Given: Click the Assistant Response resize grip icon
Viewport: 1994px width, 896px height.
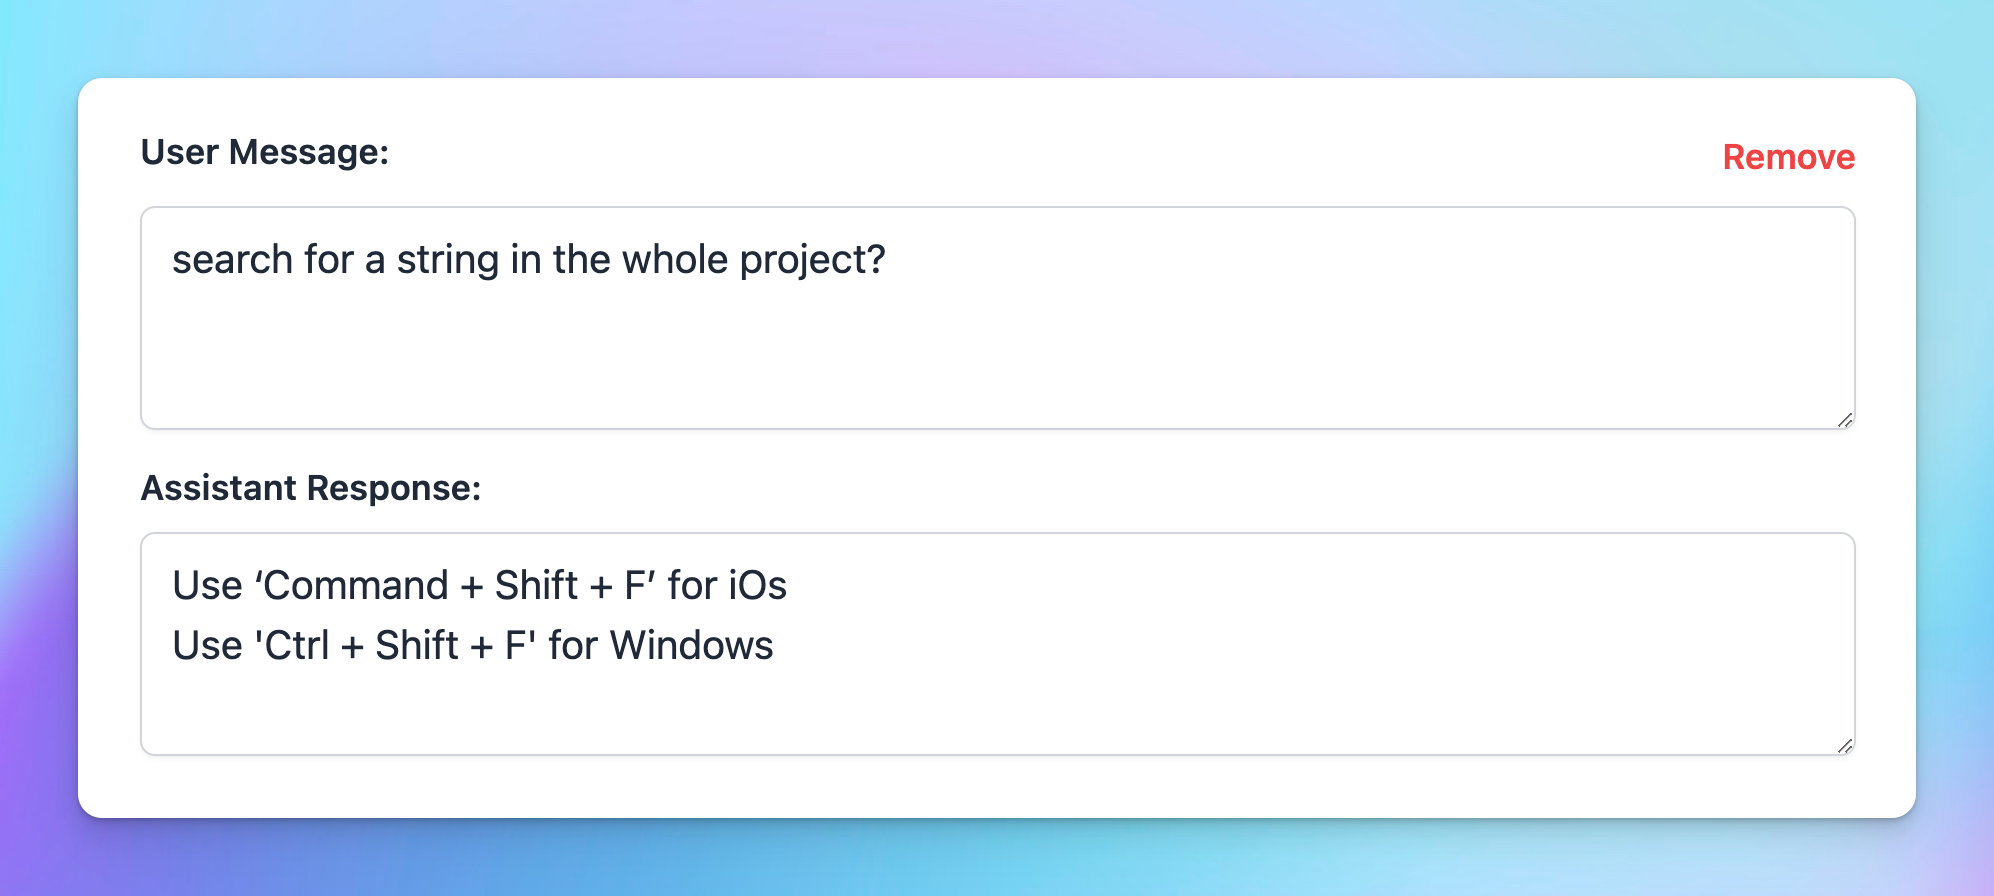Looking at the screenshot, I should point(1845,745).
